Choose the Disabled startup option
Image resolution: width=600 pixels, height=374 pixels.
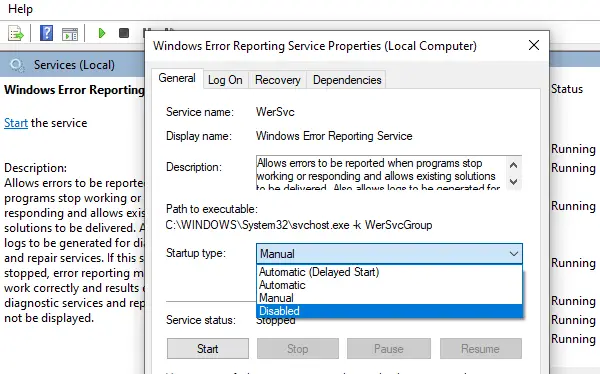389,311
